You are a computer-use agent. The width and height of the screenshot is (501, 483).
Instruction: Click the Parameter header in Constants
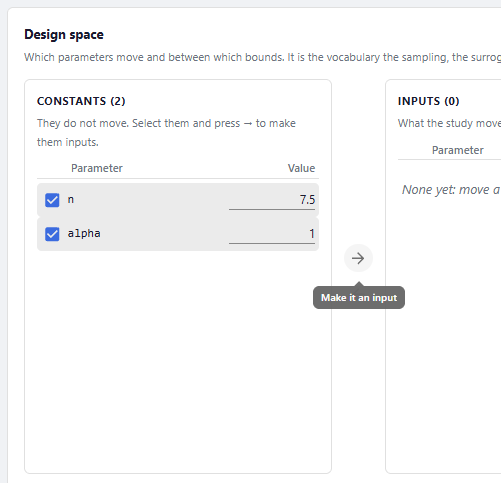point(97,168)
